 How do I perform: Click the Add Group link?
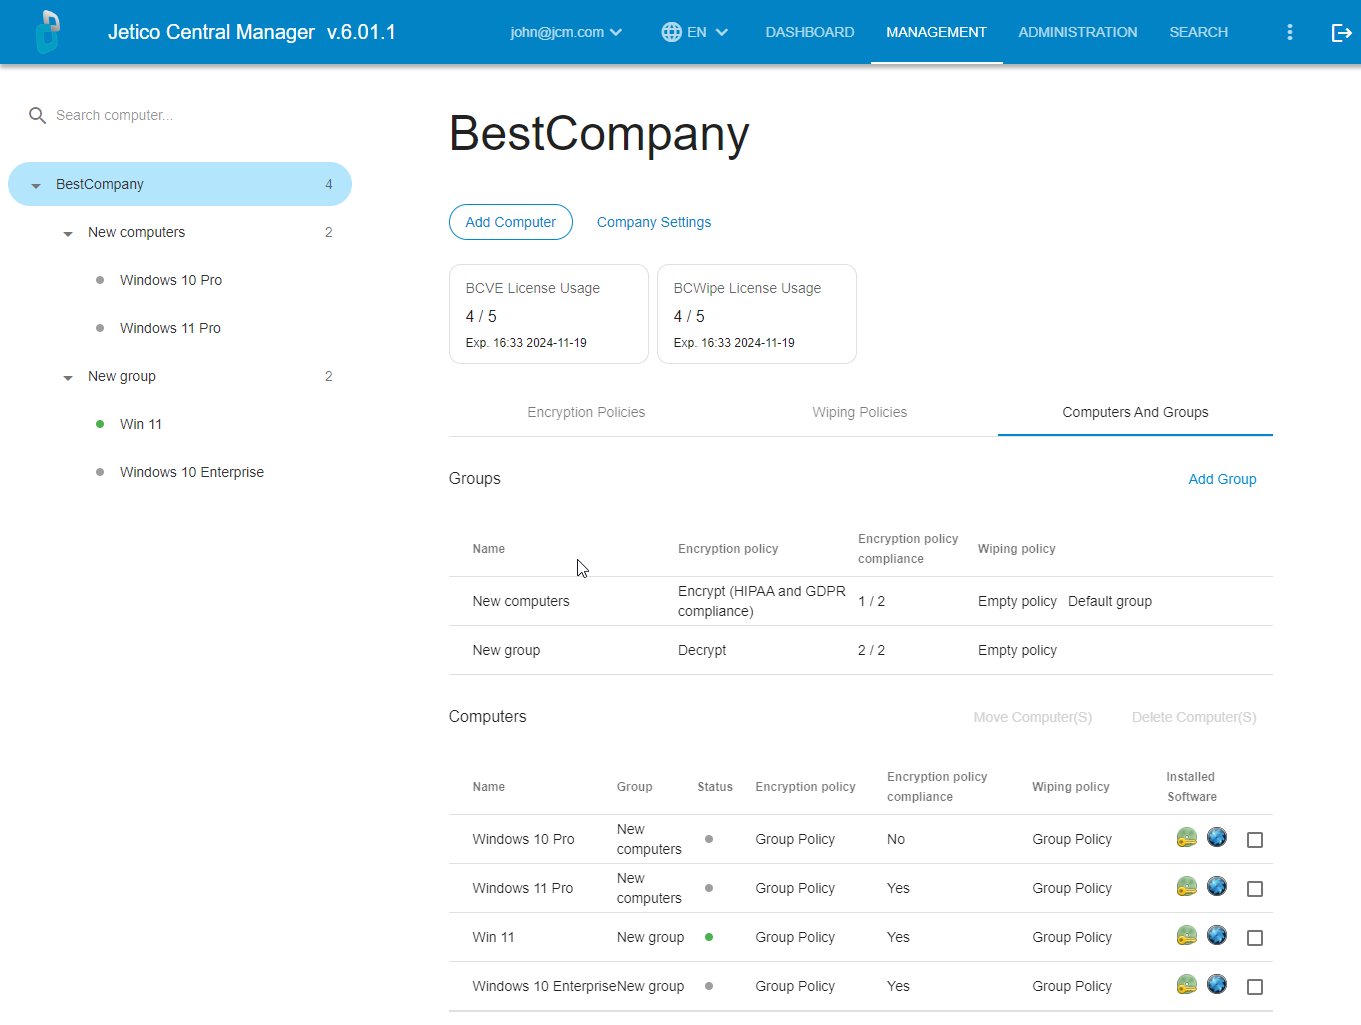[x=1222, y=479]
